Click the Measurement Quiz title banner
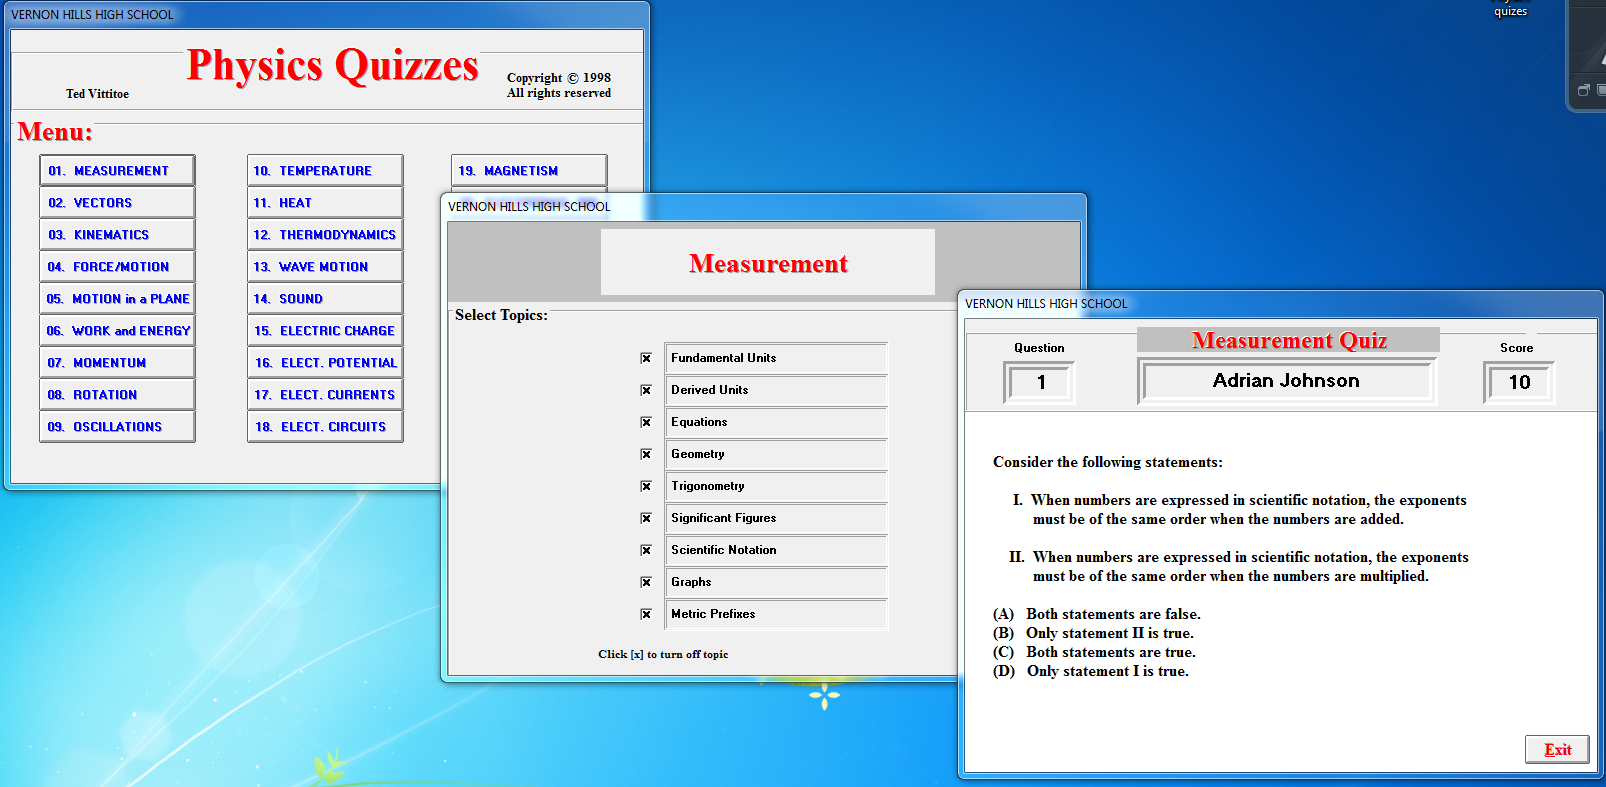 1289,340
